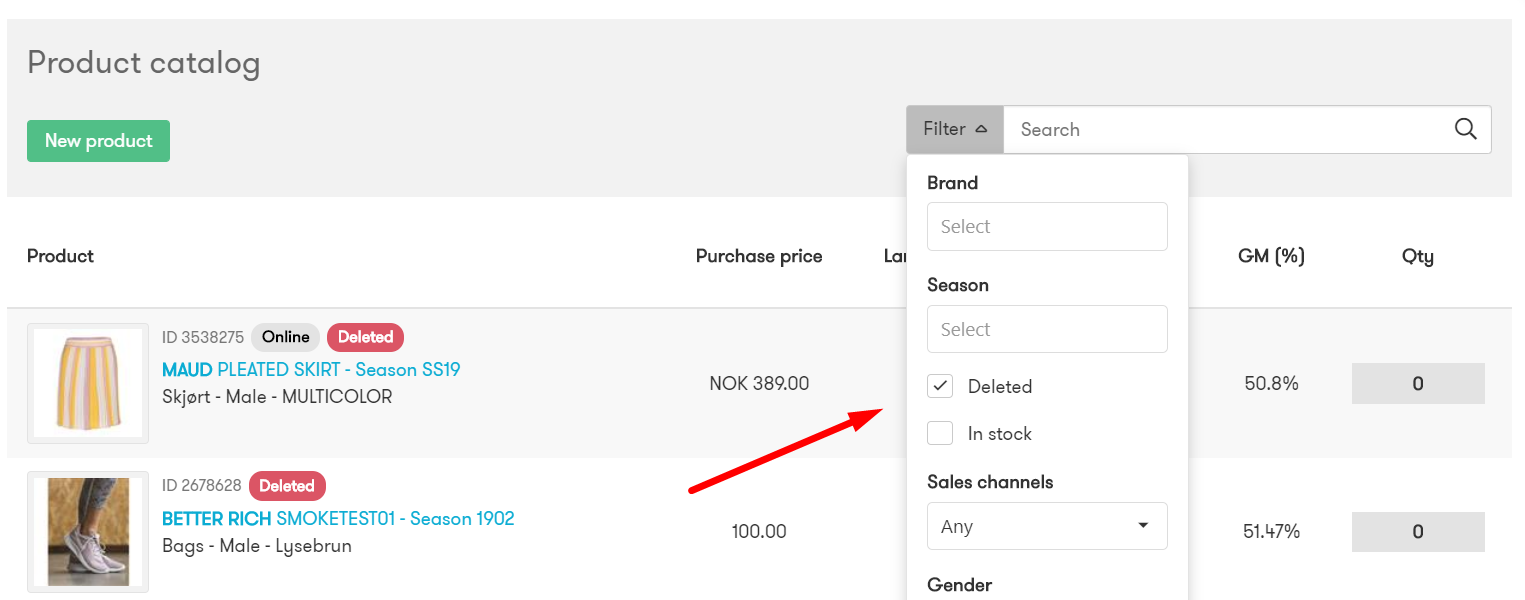This screenshot has width=1525, height=600.
Task: Click the pleated skirt thumbnail
Action: pos(88,383)
